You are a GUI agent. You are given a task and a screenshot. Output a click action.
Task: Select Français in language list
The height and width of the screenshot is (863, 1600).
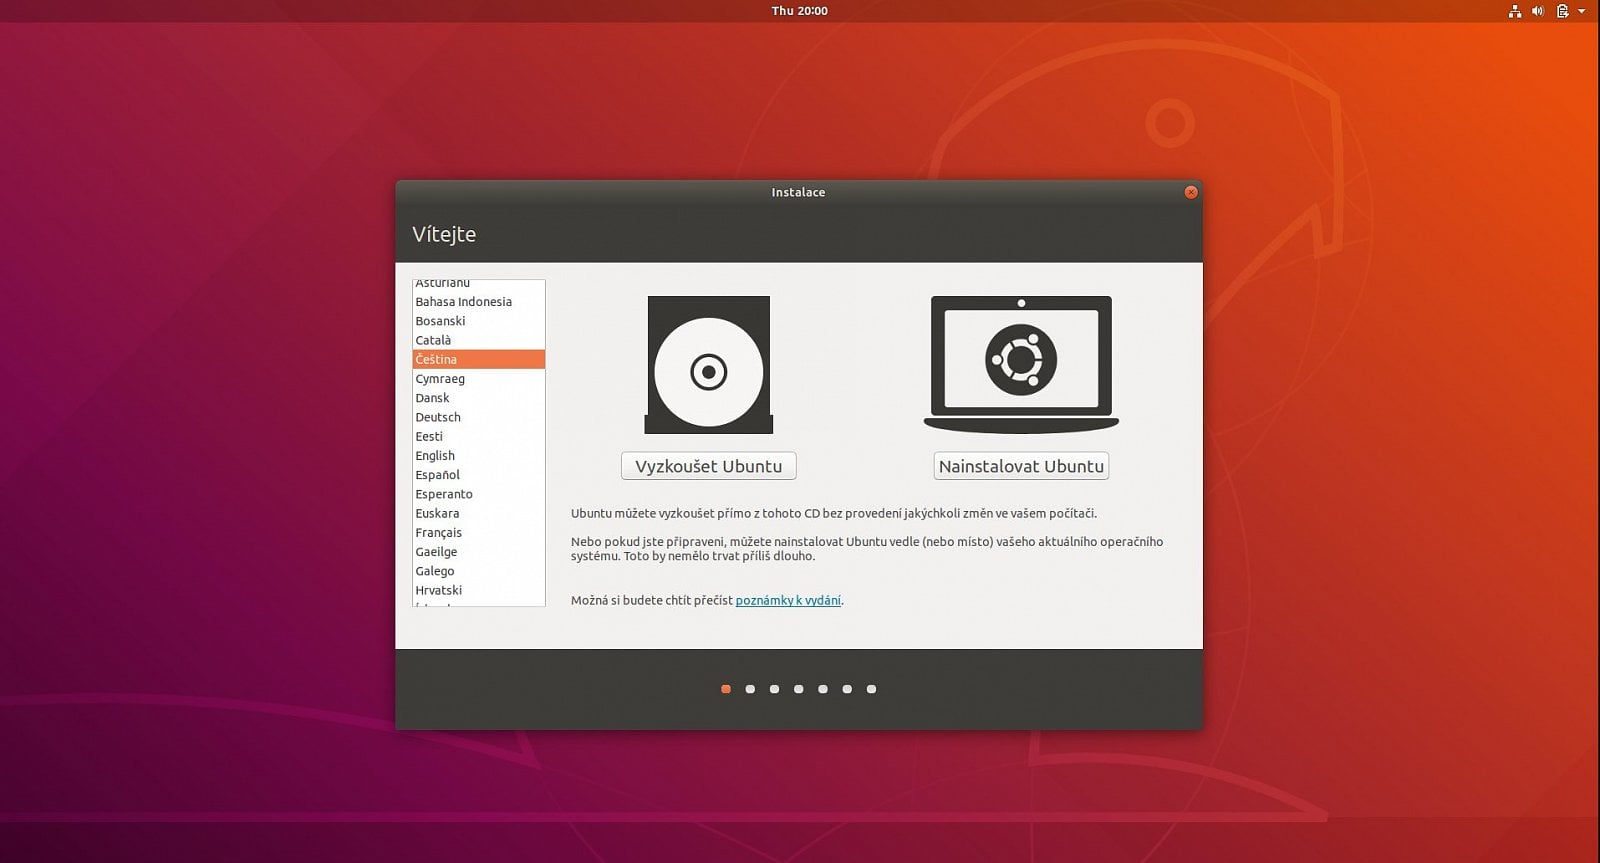479,533
